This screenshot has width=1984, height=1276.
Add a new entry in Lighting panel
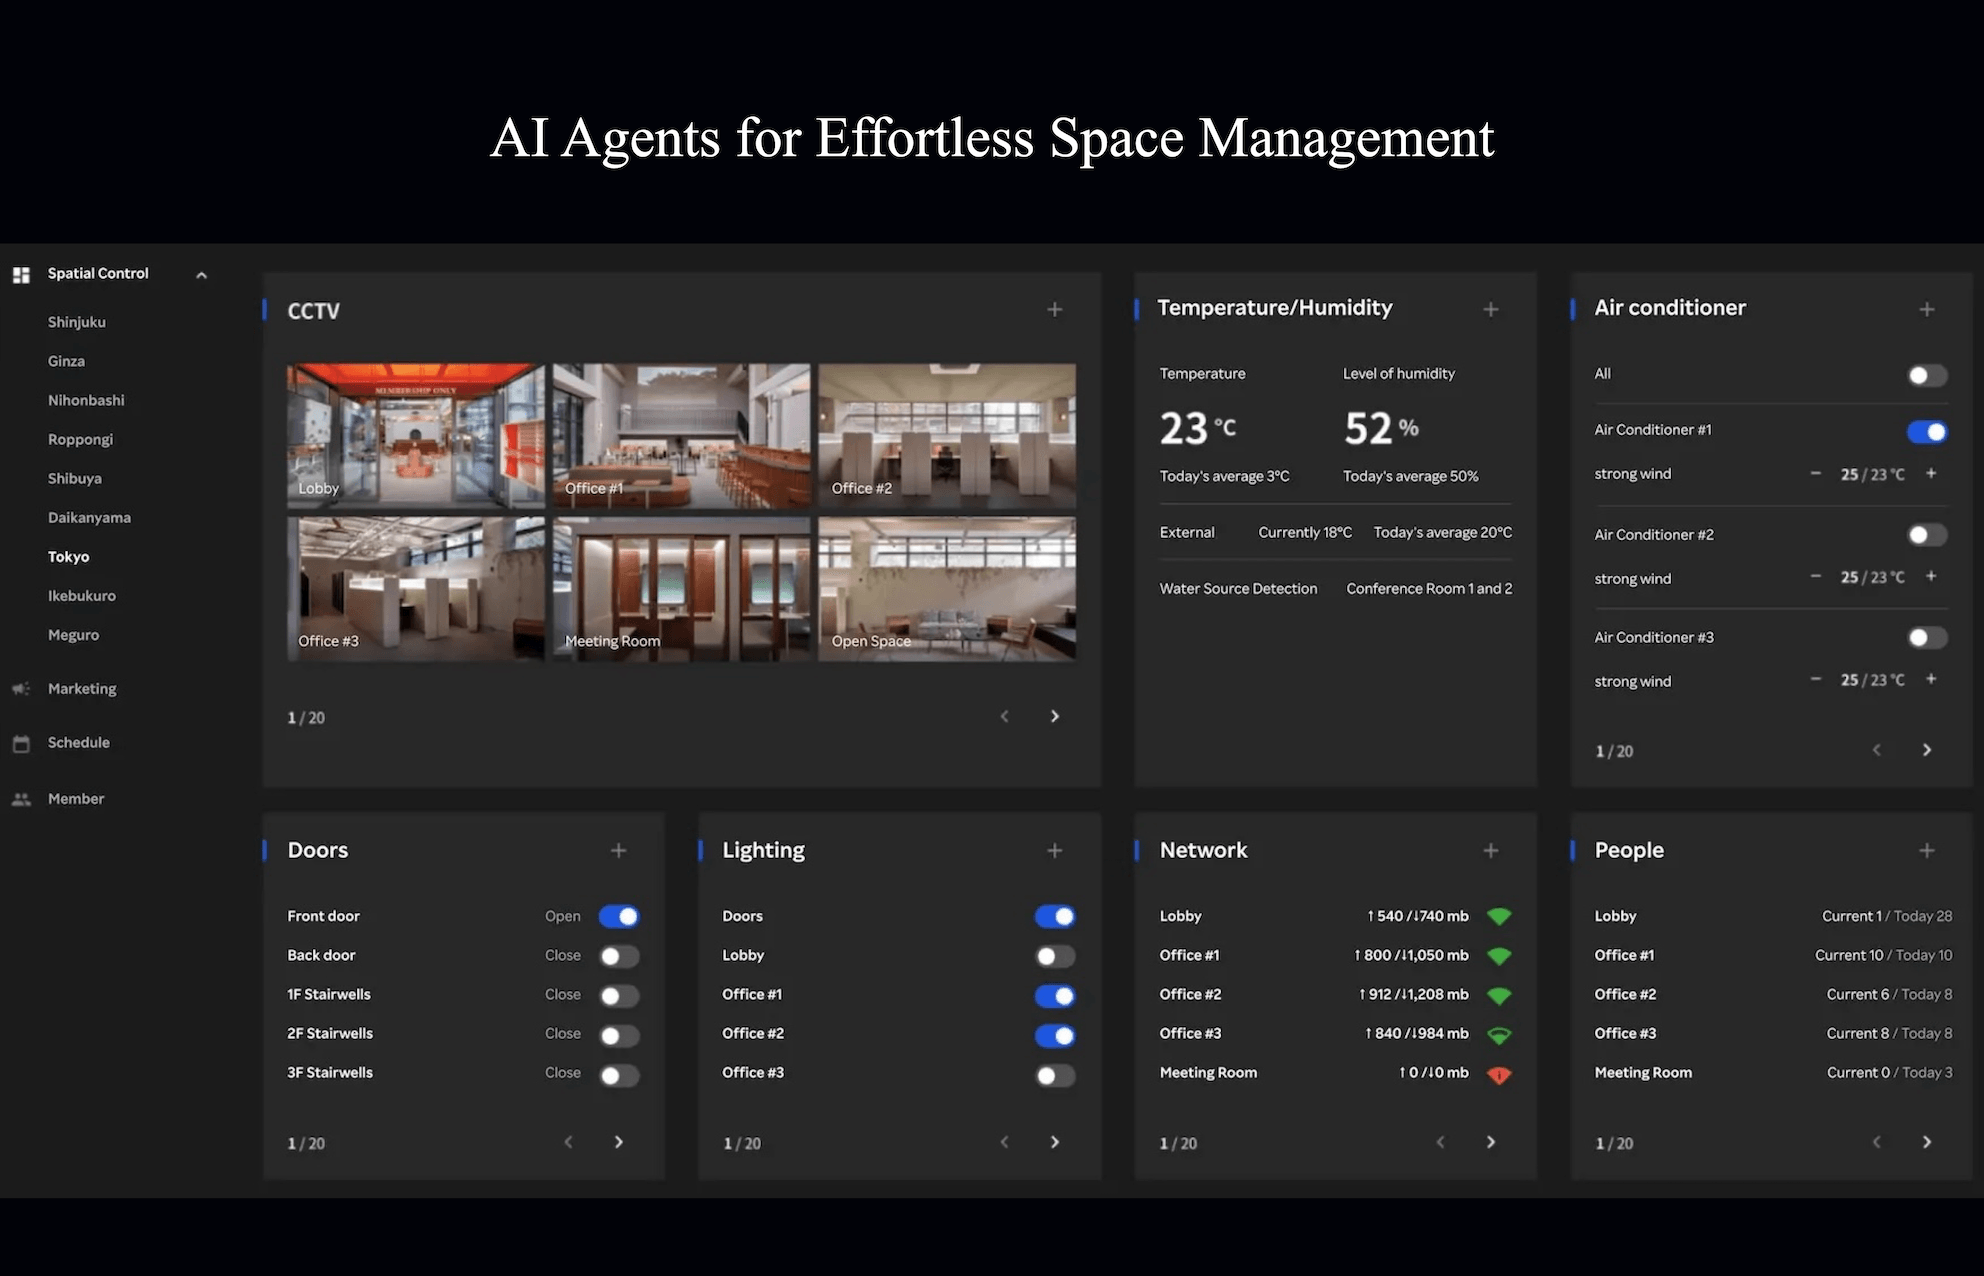[1054, 850]
